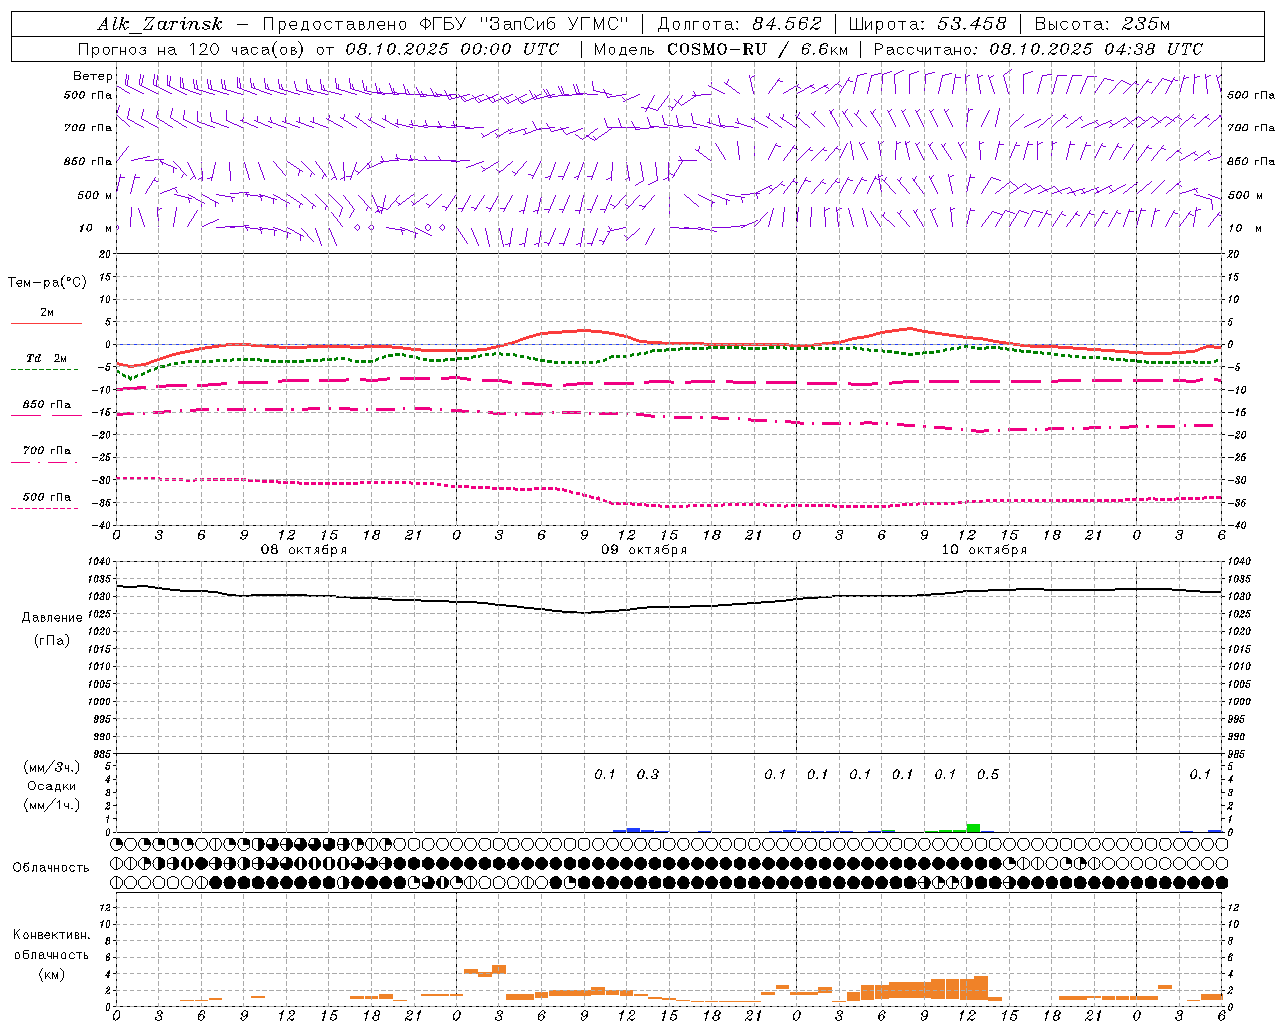Image resolution: width=1280 pixels, height=1024 pixels.
Task: Select the latitude value 53.458
Action: (972, 24)
